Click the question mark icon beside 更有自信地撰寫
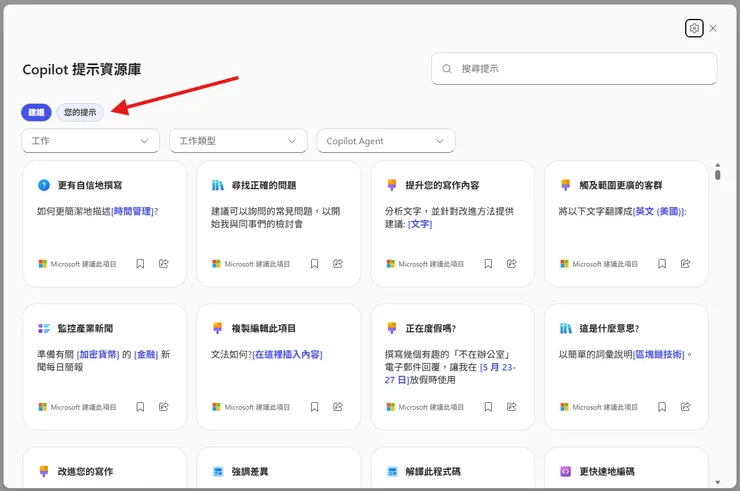 coord(43,185)
